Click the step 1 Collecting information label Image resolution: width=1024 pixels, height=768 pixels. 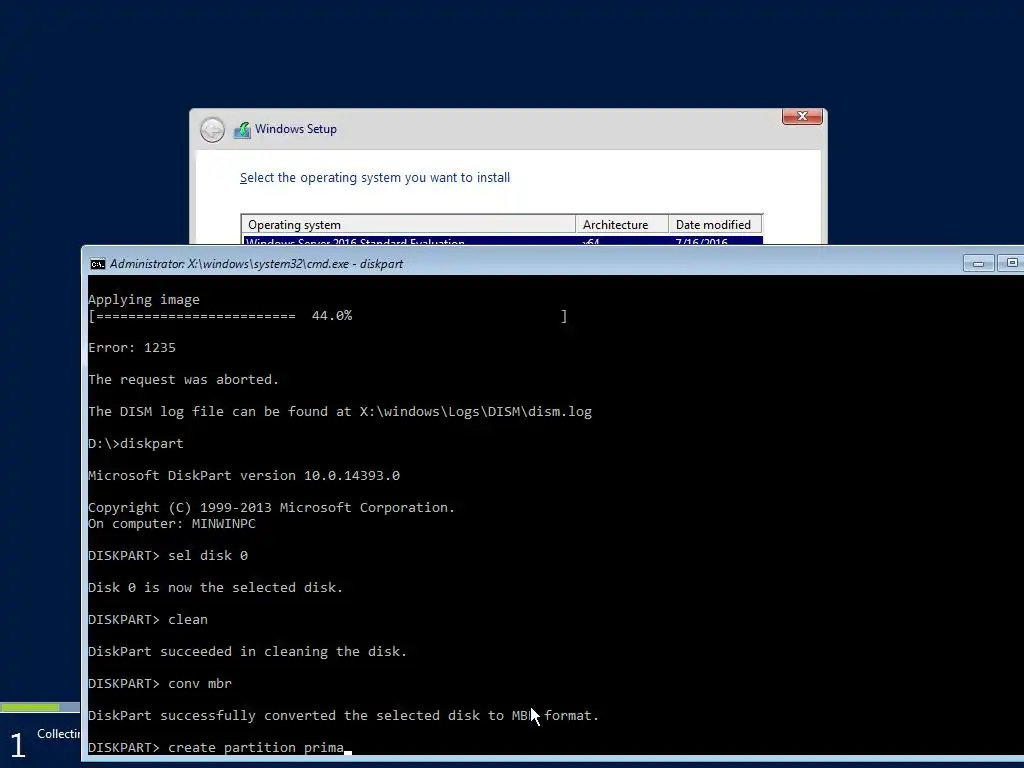(x=58, y=734)
